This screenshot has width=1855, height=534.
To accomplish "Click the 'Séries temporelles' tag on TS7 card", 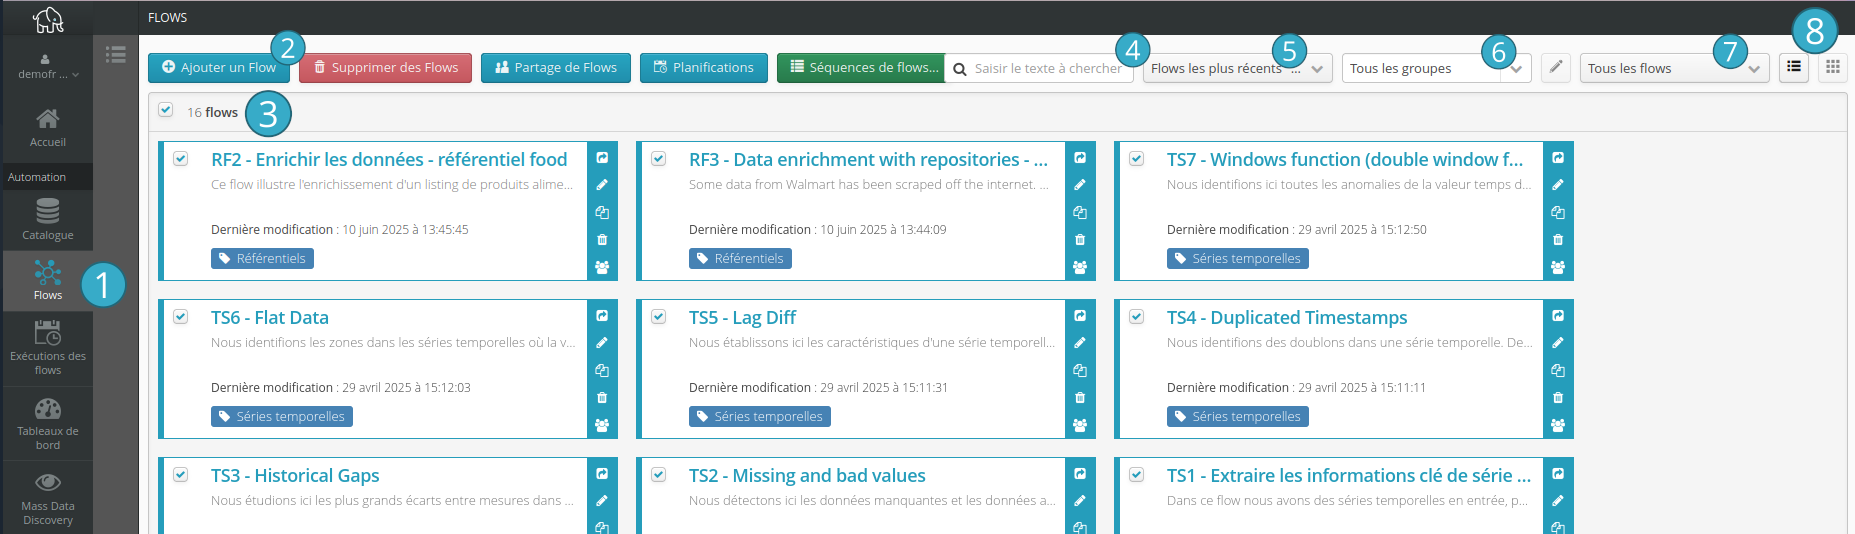I will 1238,258.
